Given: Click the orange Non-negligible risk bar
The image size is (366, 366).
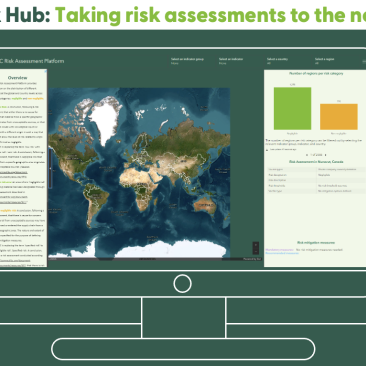Looking at the screenshot, I should (339, 117).
